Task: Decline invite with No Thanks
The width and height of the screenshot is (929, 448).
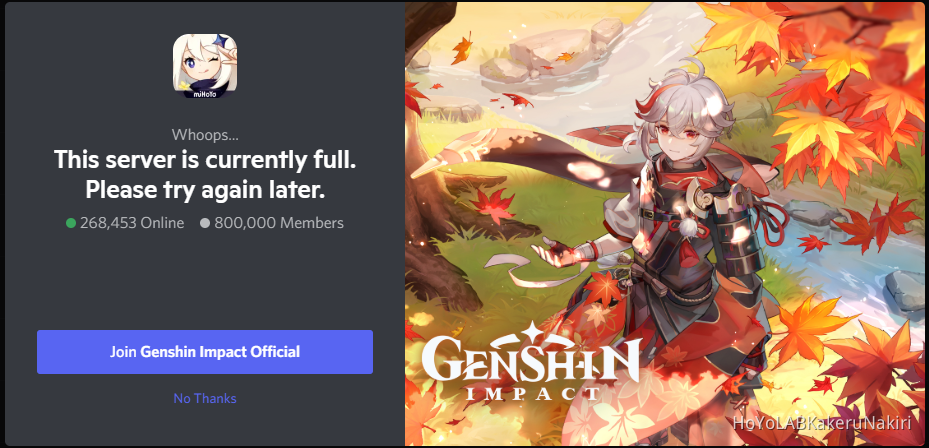Action: coord(205,398)
